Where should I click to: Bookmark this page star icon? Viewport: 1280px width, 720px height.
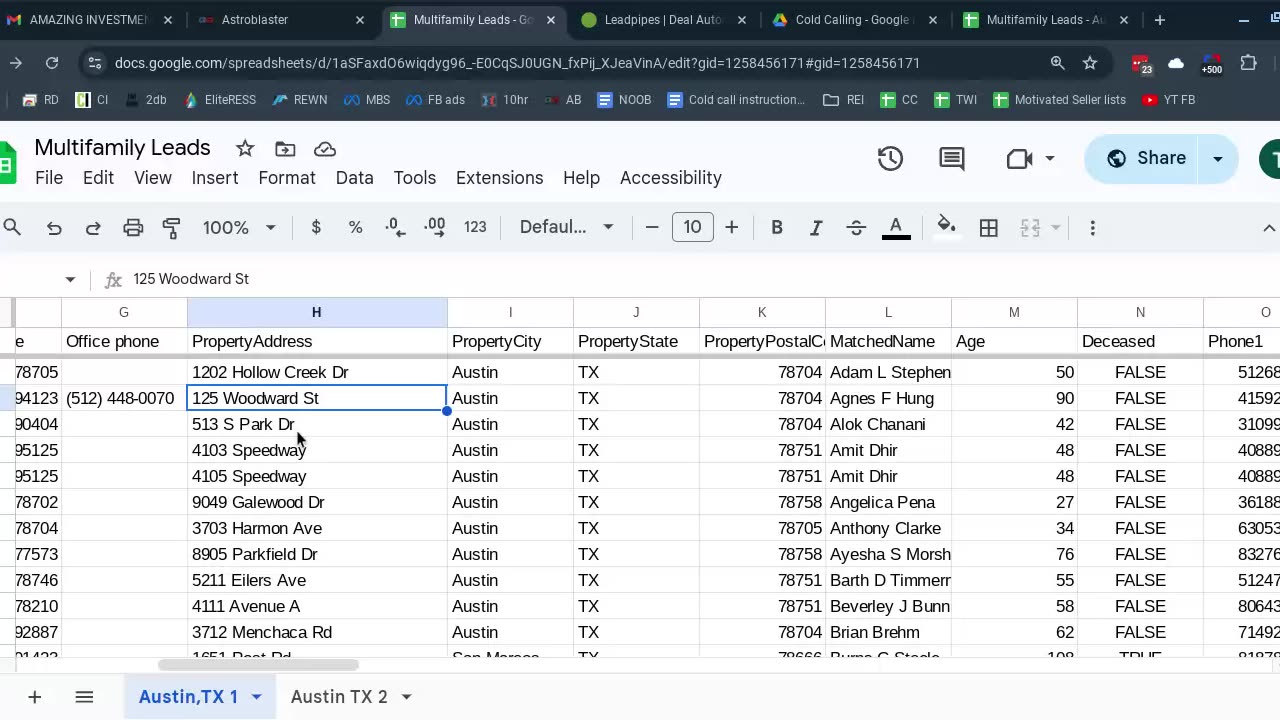1090,63
